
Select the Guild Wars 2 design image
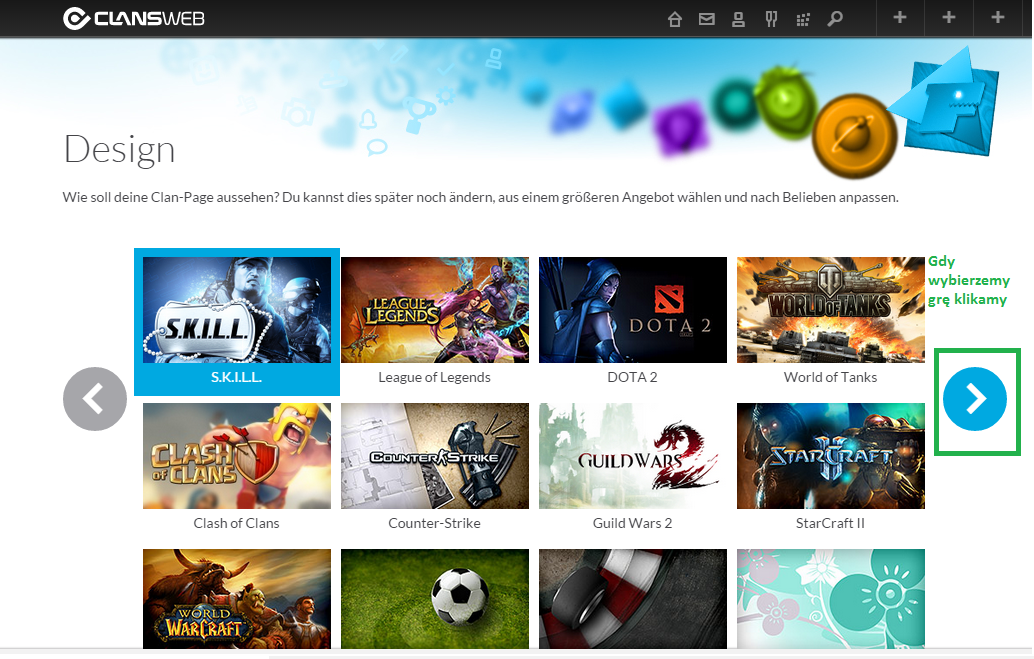[x=632, y=456]
